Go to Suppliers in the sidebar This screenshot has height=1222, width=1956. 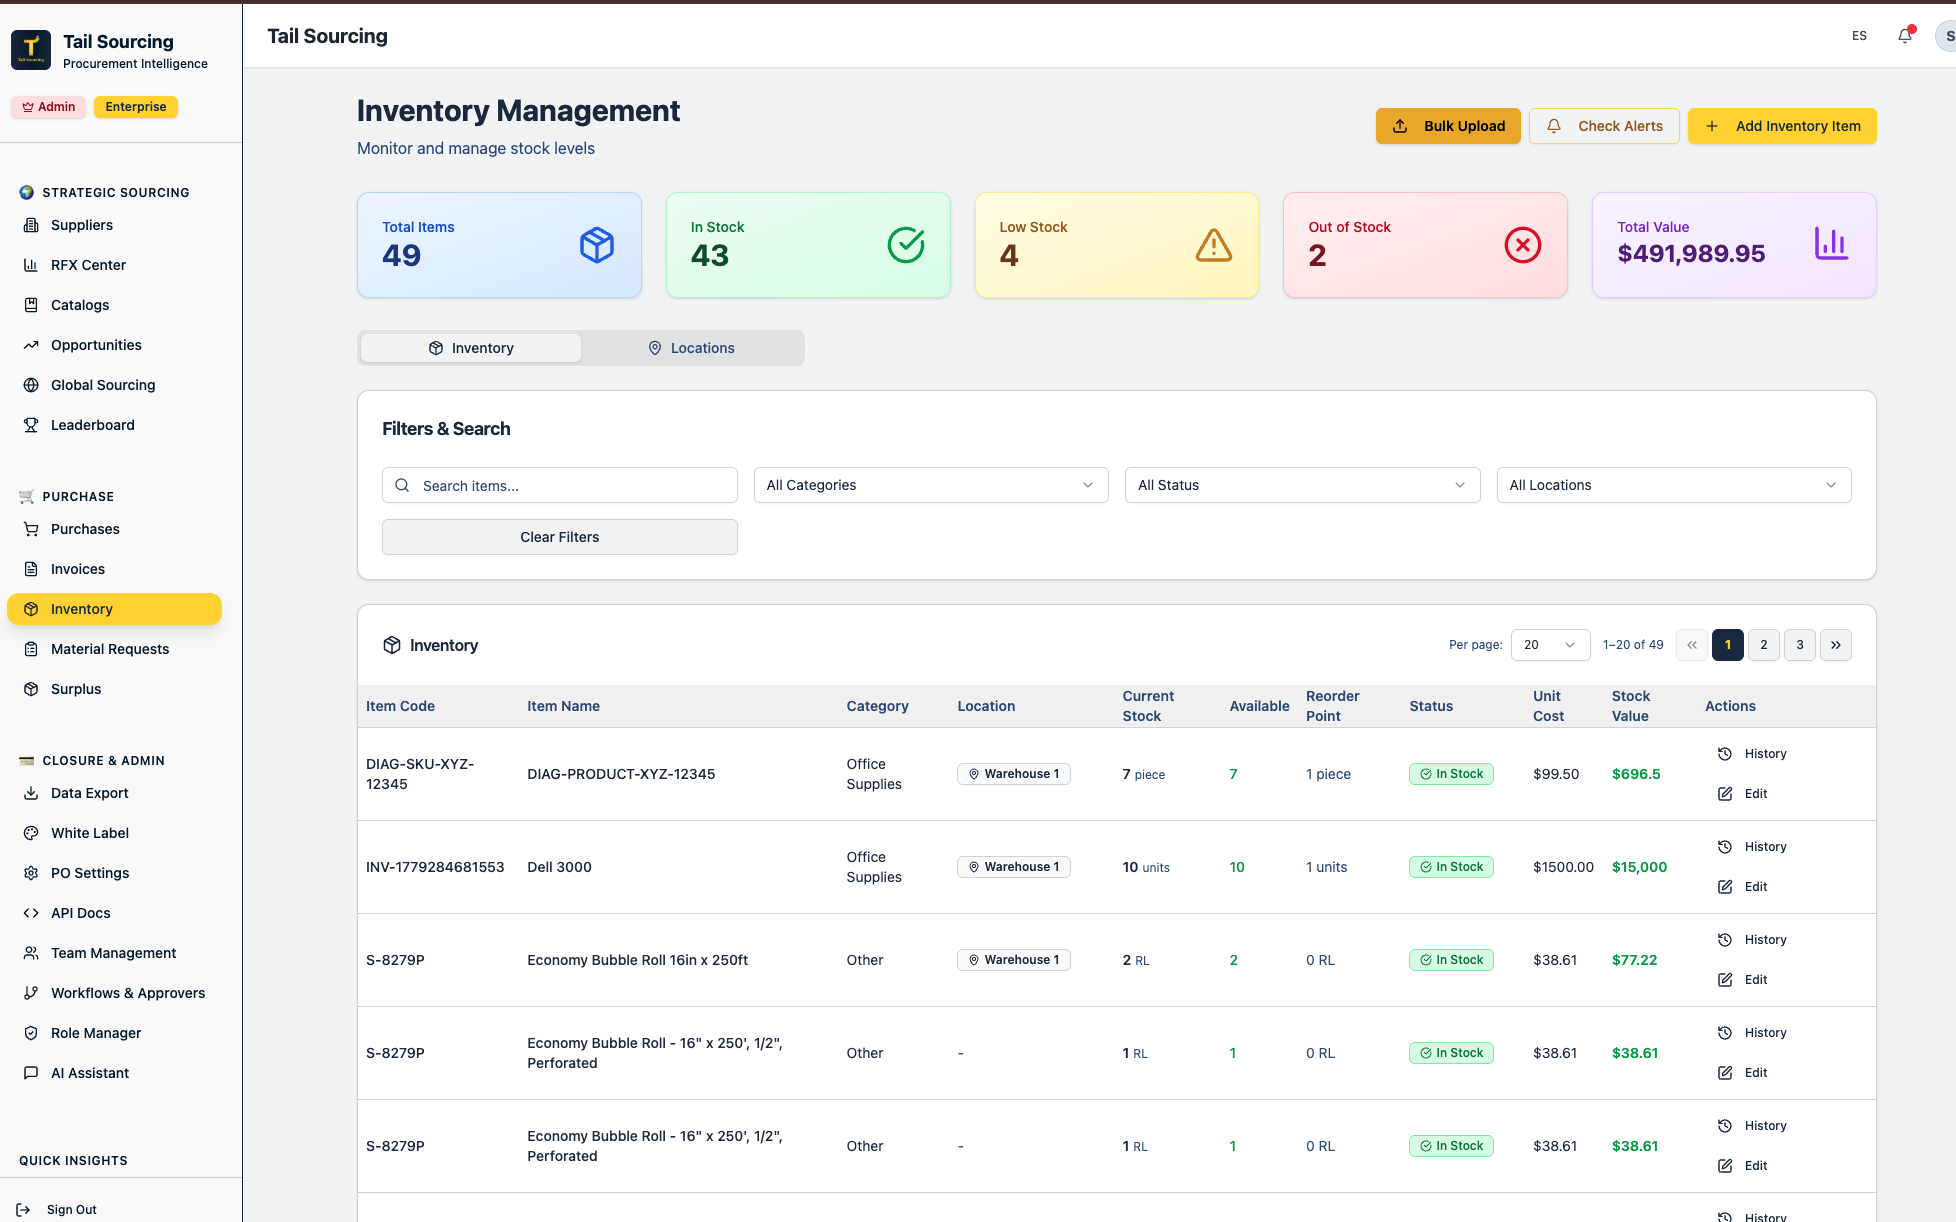[114, 225]
